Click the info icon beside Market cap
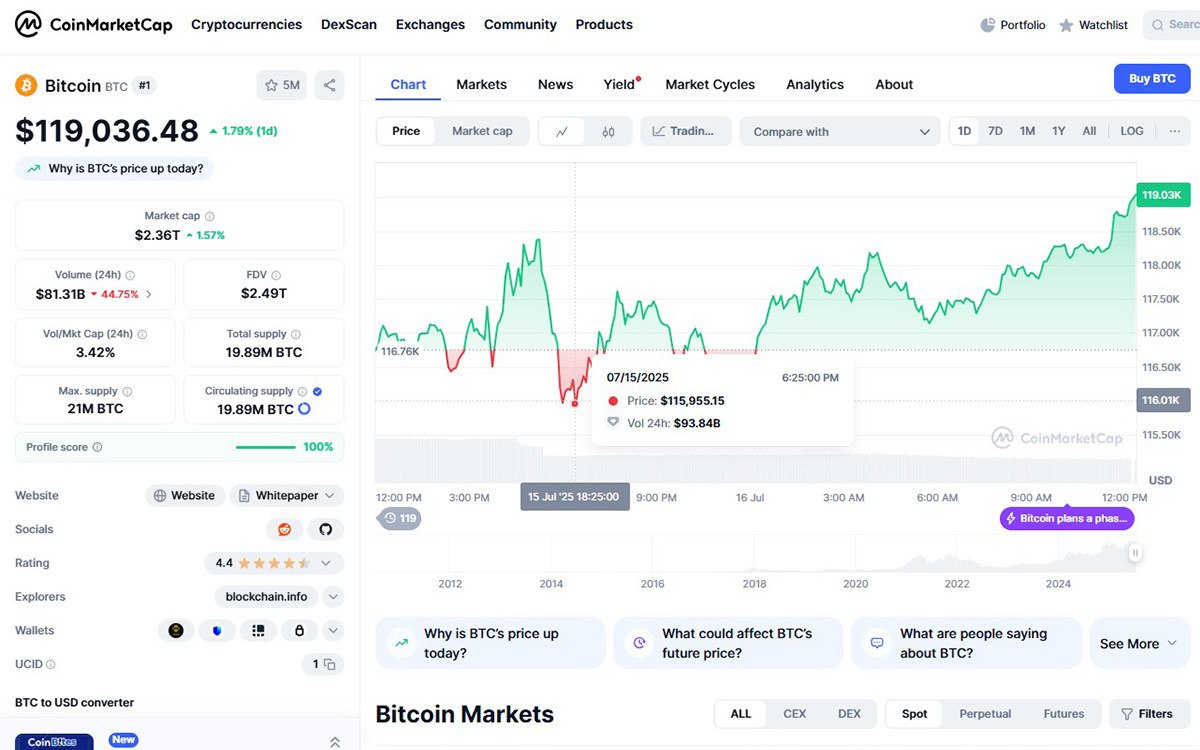The height and width of the screenshot is (750, 1200). pyautogui.click(x=209, y=216)
